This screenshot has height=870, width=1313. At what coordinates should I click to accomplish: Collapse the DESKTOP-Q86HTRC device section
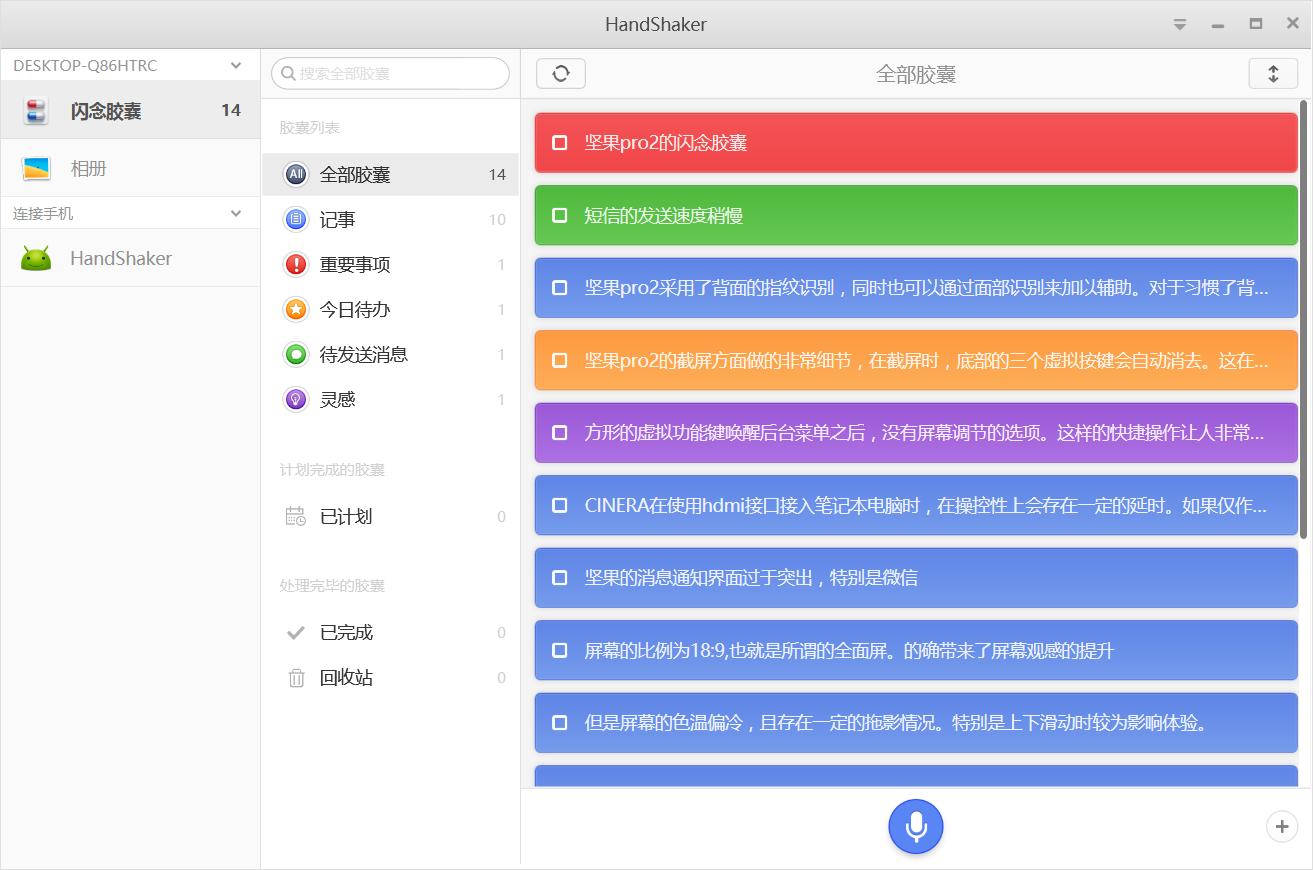[x=237, y=64]
